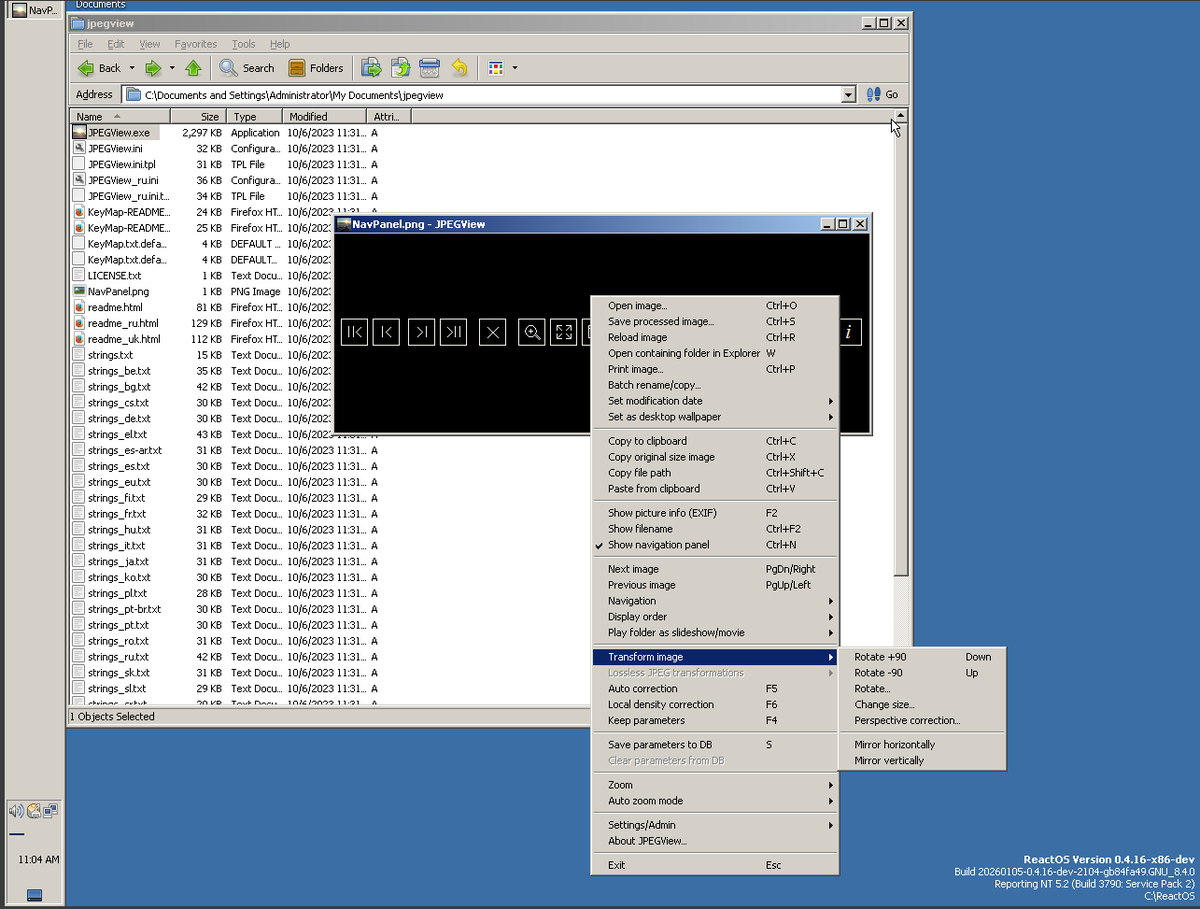Screen dimensions: 1200x909
Task: Choose Rotate +90 from the Transform submenu
Action: click(880, 656)
